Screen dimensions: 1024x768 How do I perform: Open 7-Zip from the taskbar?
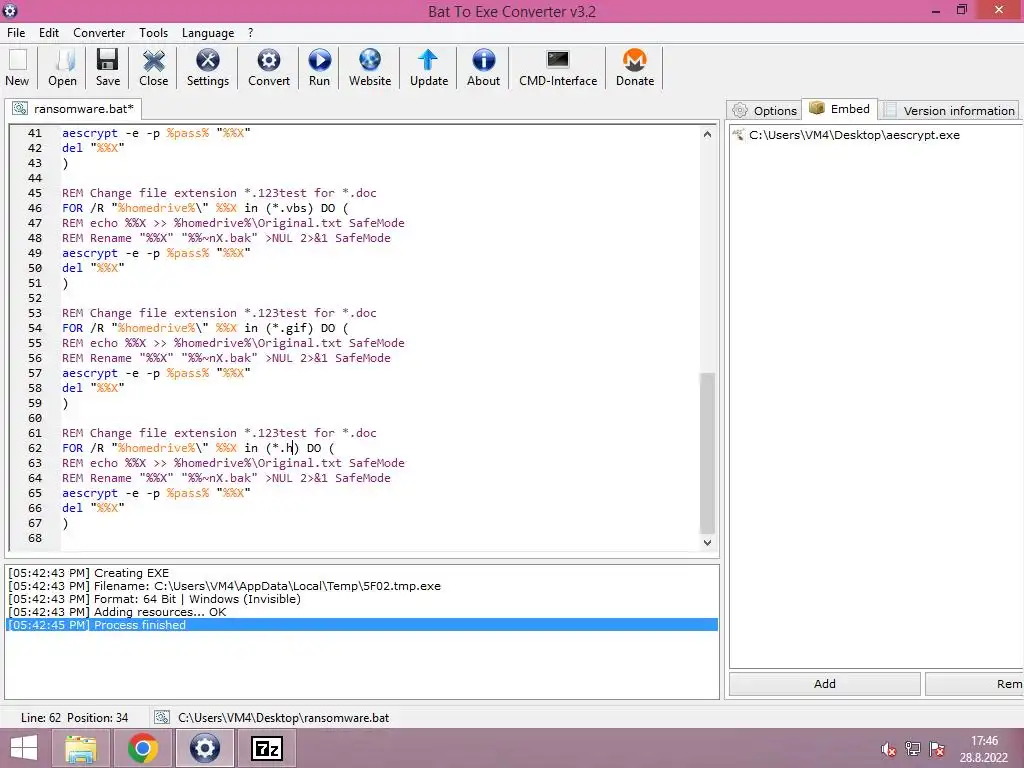tap(266, 748)
